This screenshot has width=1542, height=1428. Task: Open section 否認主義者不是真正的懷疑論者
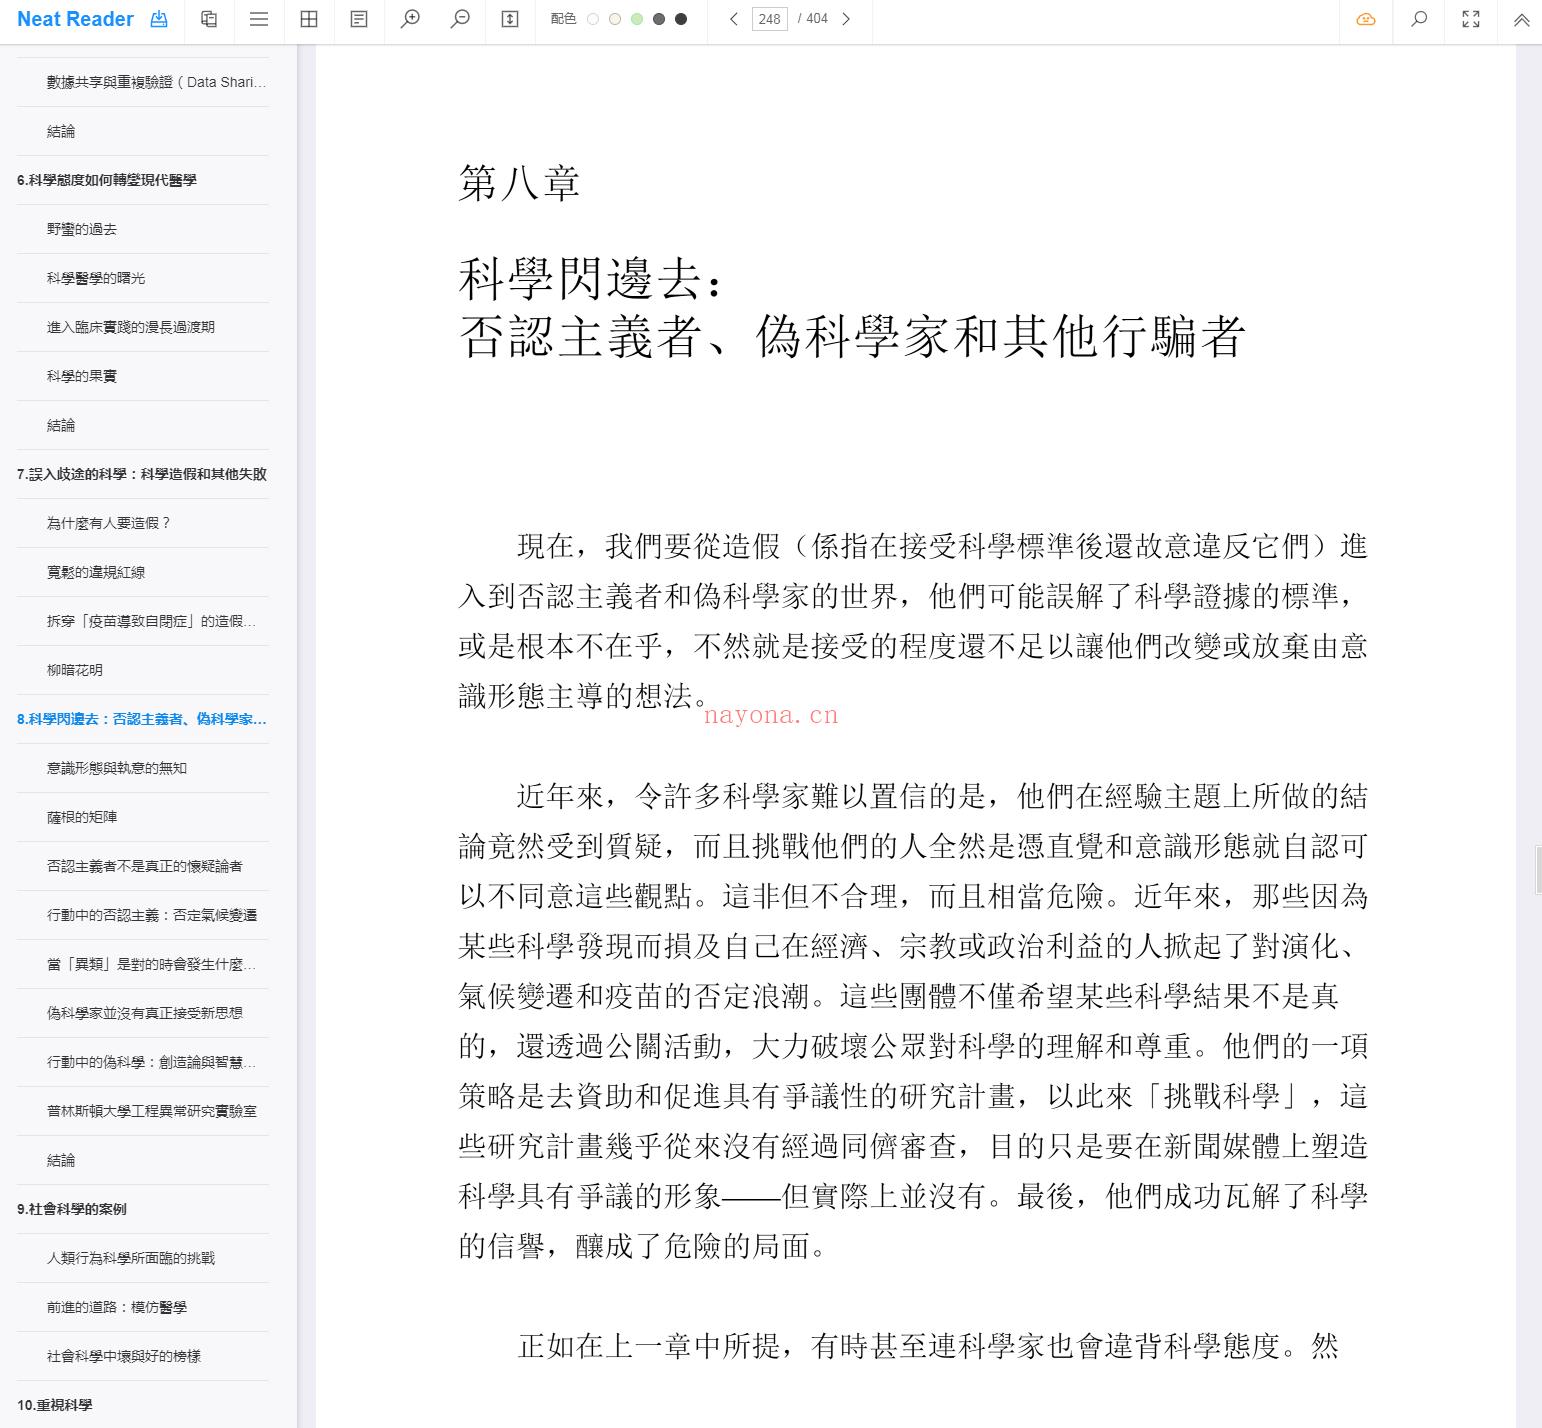[x=145, y=866]
